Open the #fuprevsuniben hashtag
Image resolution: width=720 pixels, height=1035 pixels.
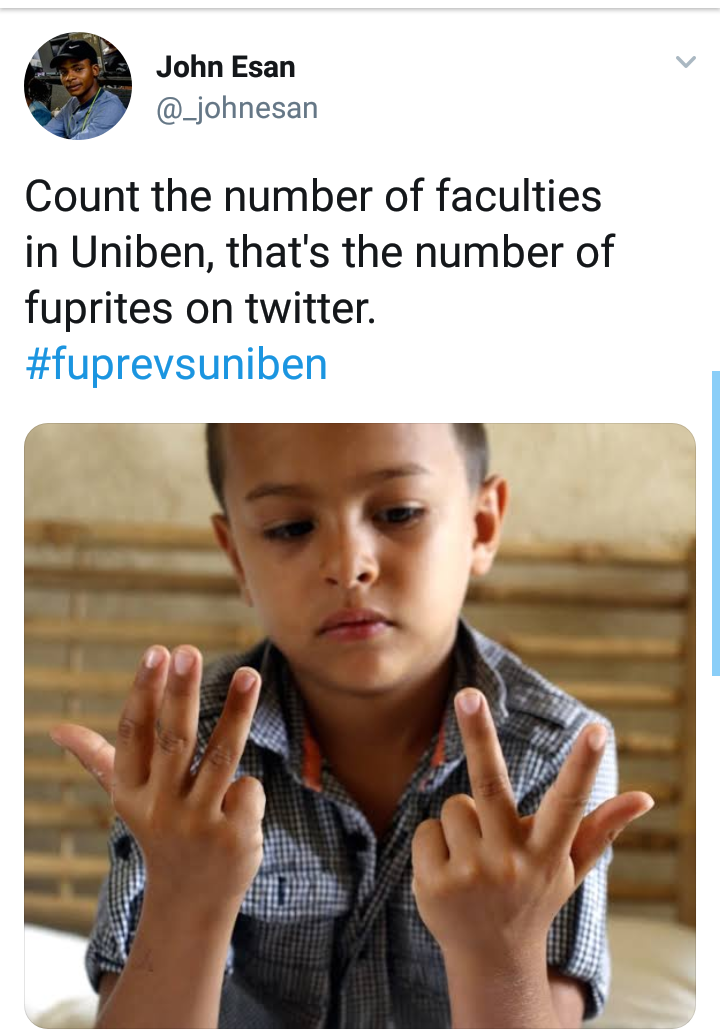pos(176,364)
